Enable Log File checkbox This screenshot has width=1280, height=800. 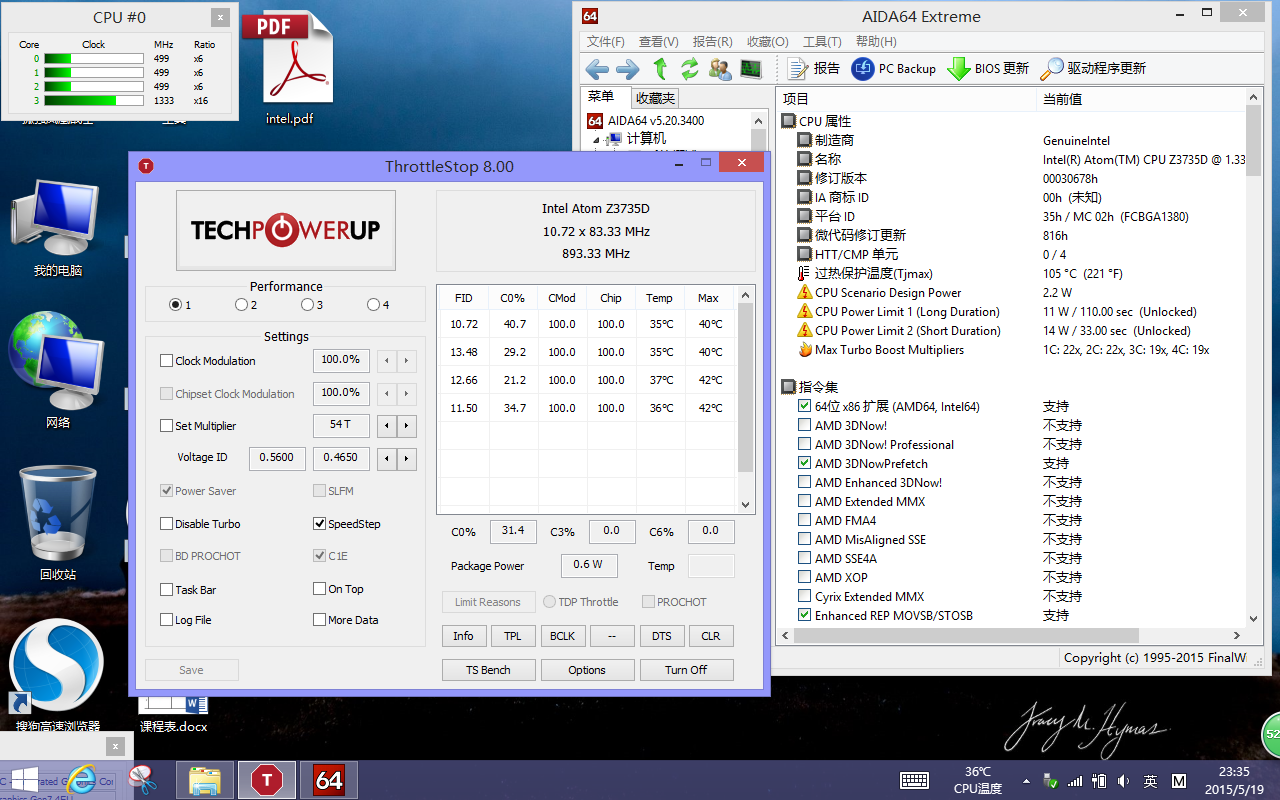(167, 620)
